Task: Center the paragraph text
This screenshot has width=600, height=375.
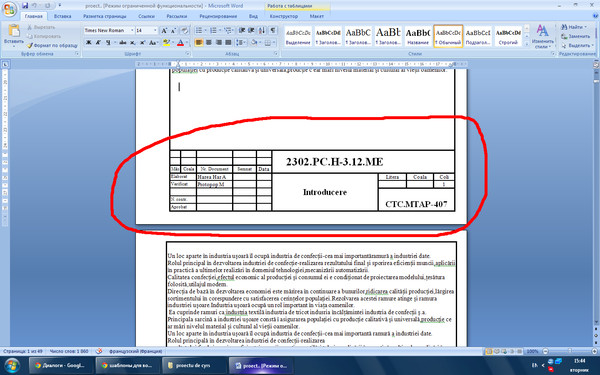Action: point(209,42)
